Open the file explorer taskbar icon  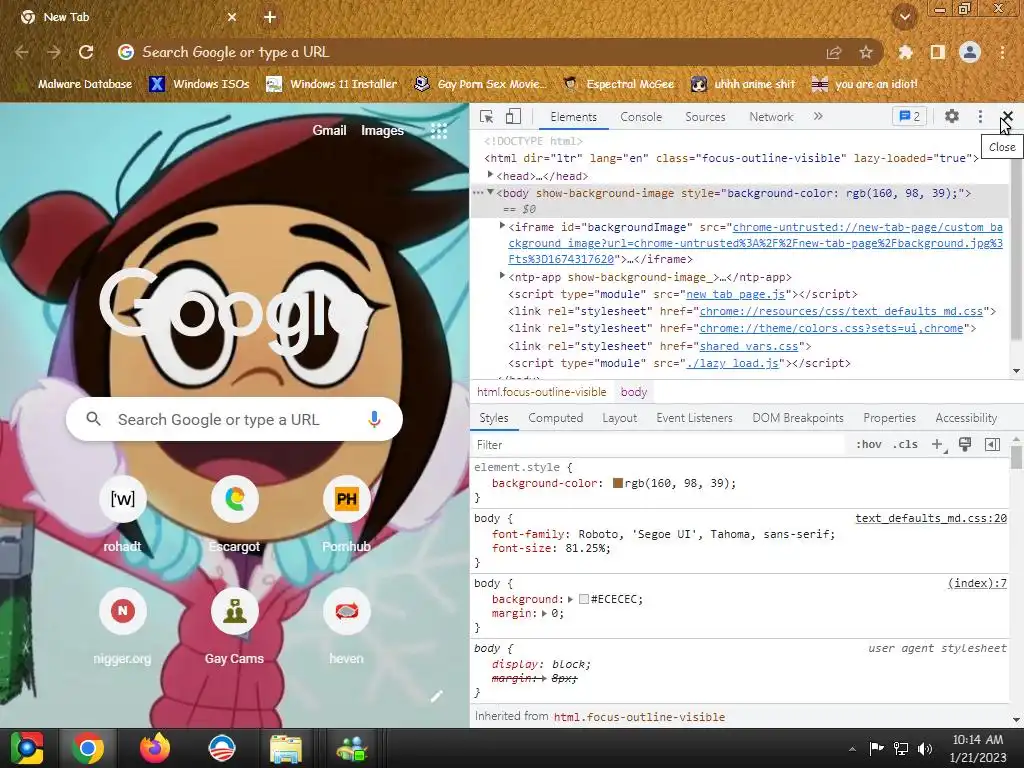(x=286, y=748)
